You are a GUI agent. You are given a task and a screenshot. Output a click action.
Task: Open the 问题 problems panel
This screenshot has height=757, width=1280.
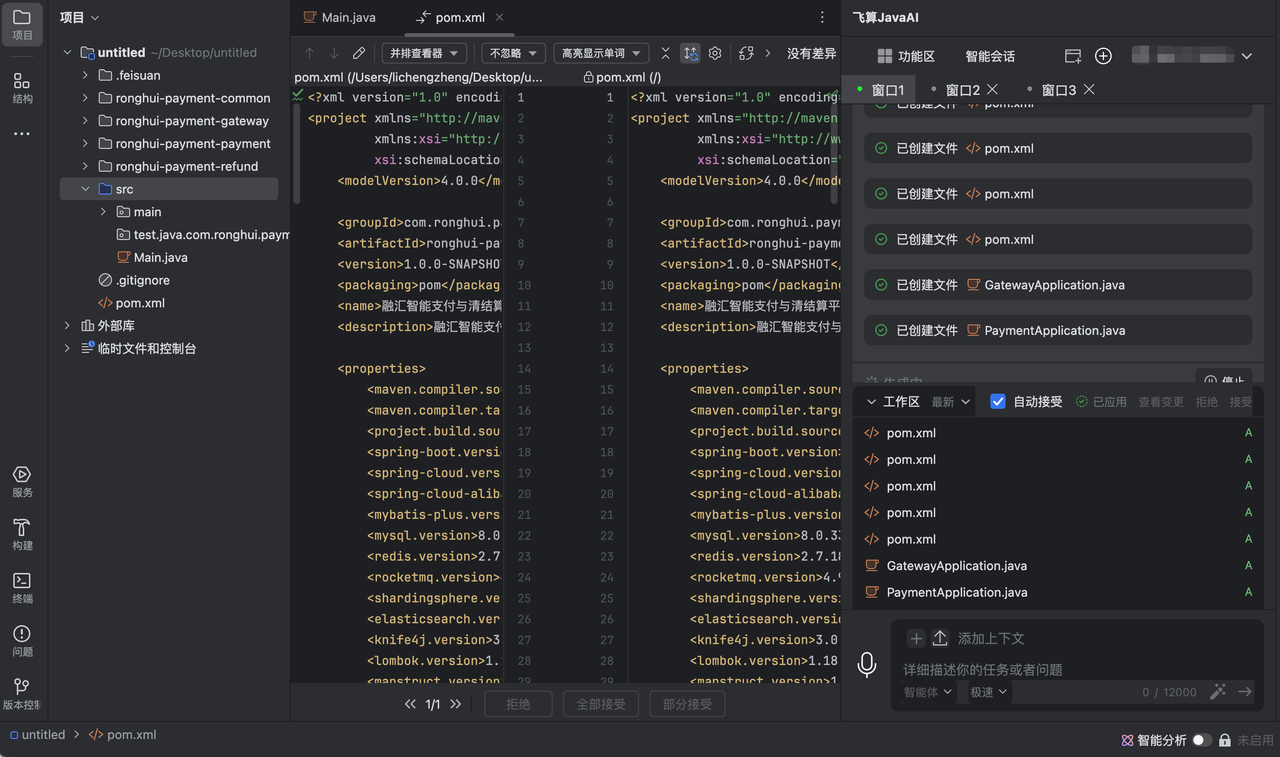pyautogui.click(x=22, y=640)
